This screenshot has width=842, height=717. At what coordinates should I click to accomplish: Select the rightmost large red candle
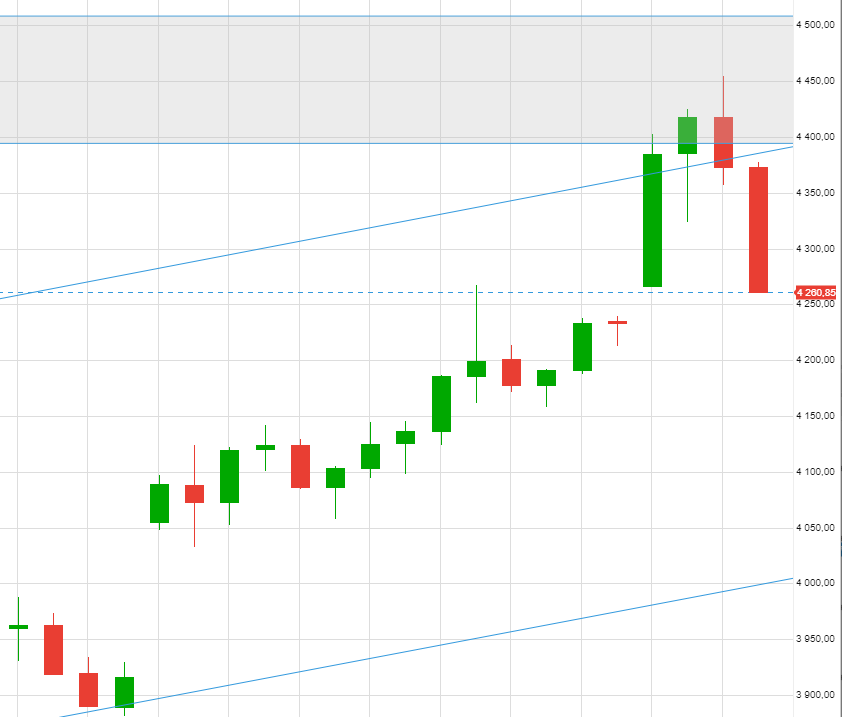pos(758,230)
